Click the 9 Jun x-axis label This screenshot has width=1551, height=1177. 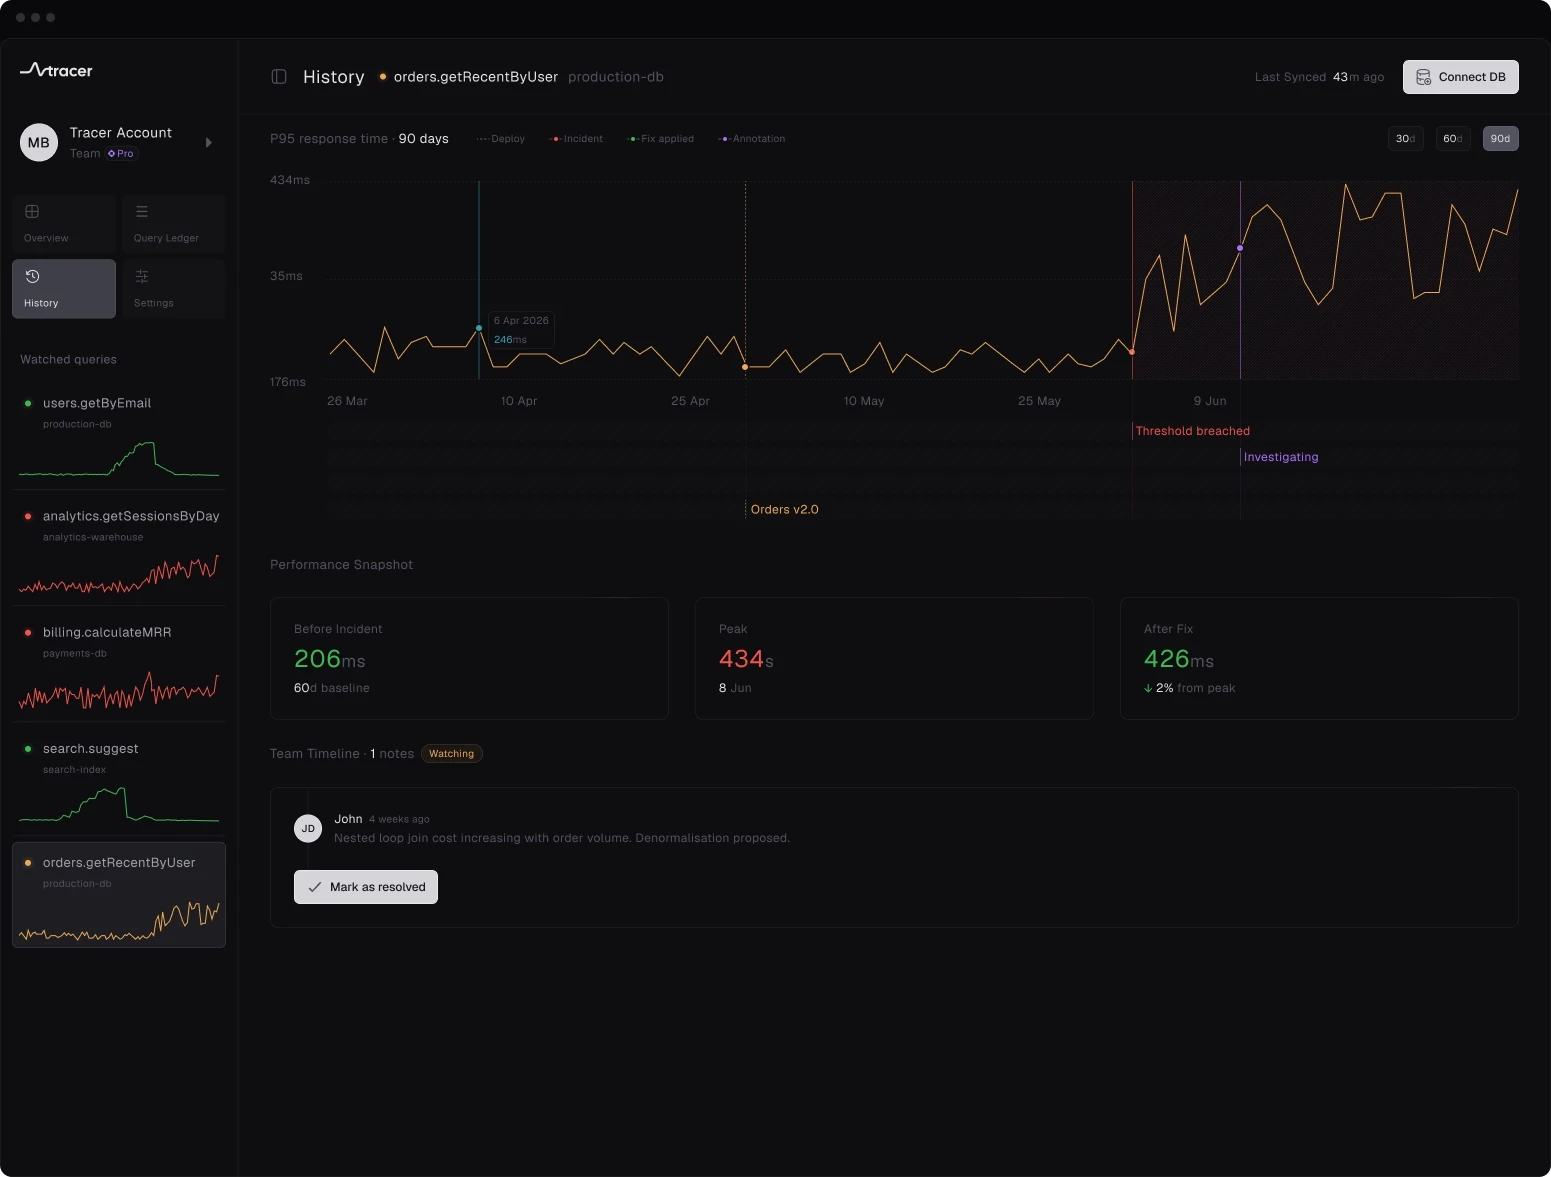tap(1210, 401)
